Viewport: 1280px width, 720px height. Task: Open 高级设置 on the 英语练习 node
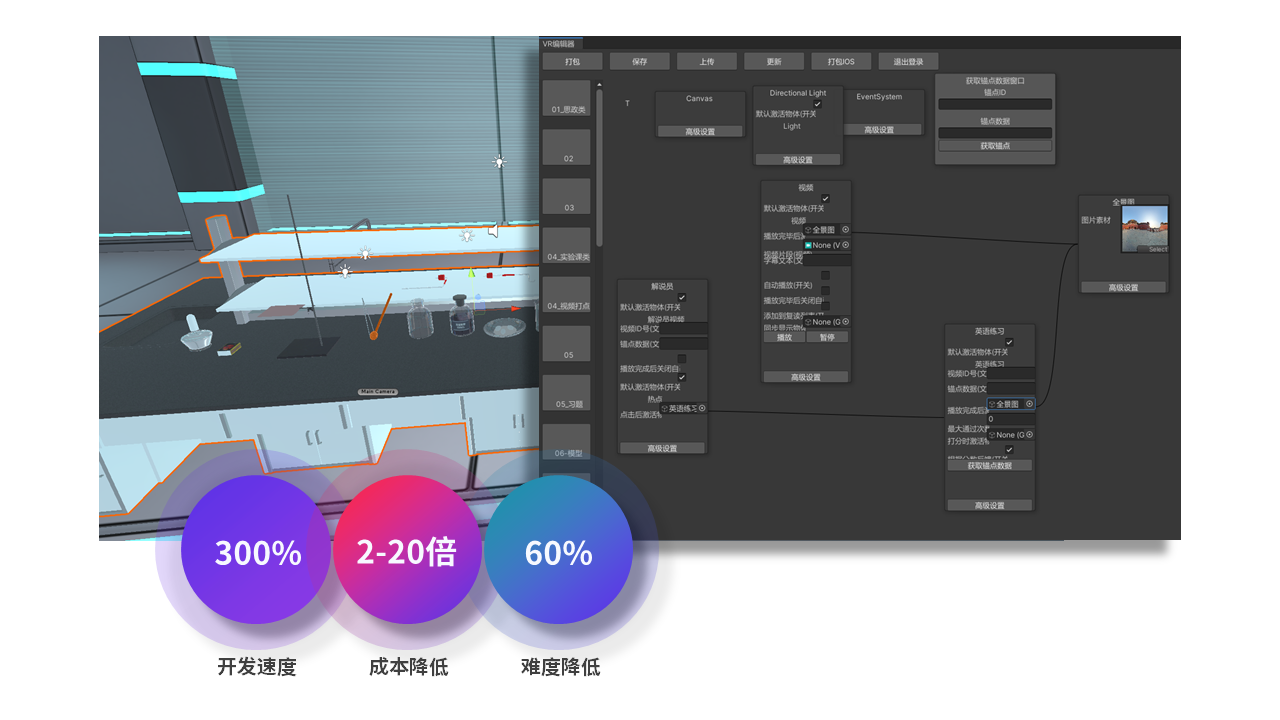[x=989, y=505]
